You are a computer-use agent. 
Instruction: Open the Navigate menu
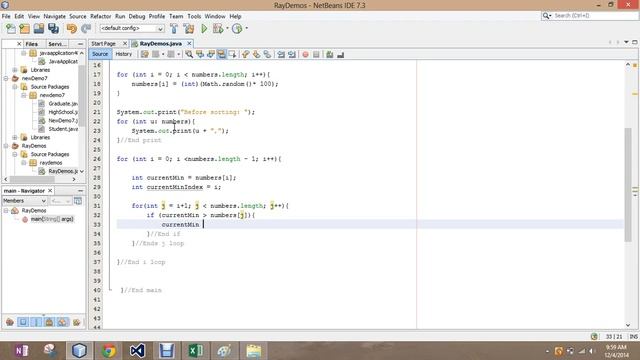[x=54, y=16]
